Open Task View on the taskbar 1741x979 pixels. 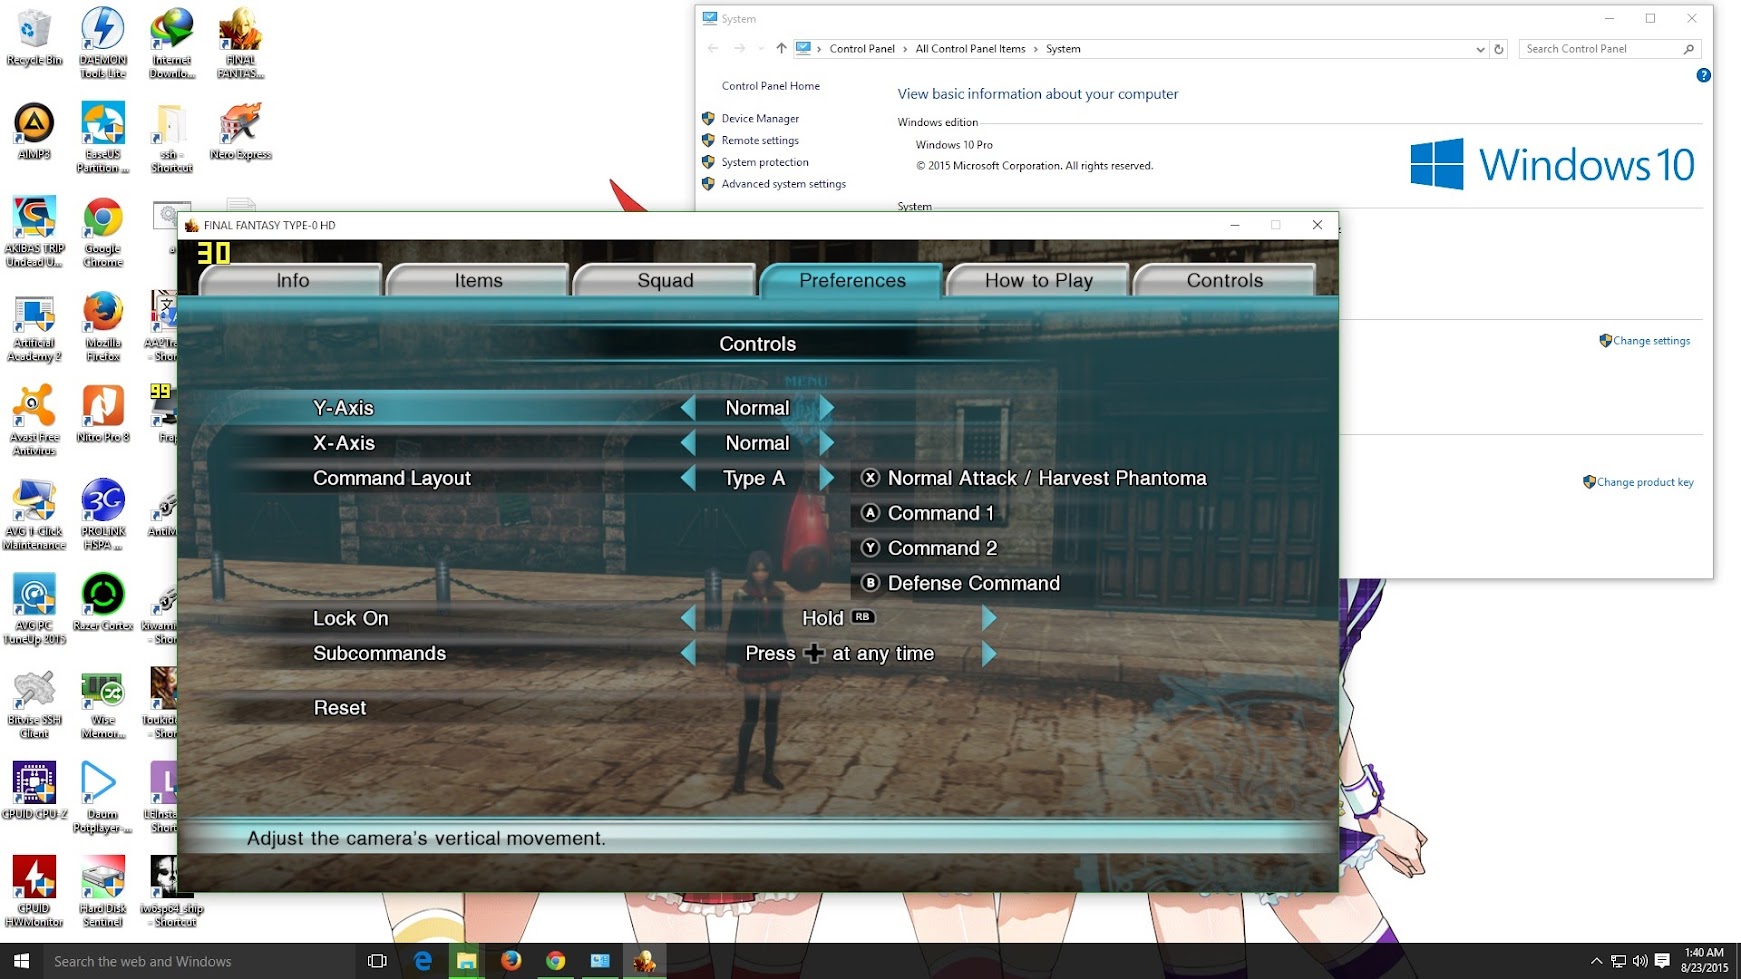tap(377, 961)
